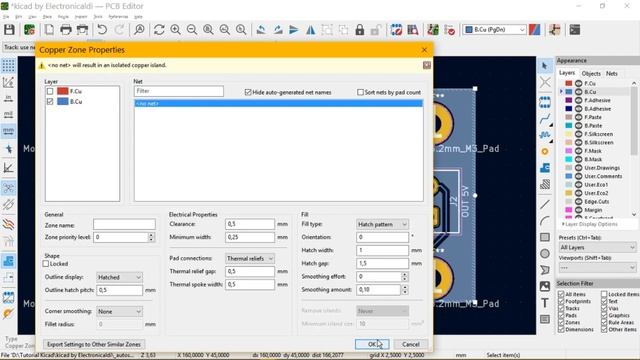Viewport: 640px width, 360px height.
Task: Refresh the board view
Action: click(x=159, y=30)
